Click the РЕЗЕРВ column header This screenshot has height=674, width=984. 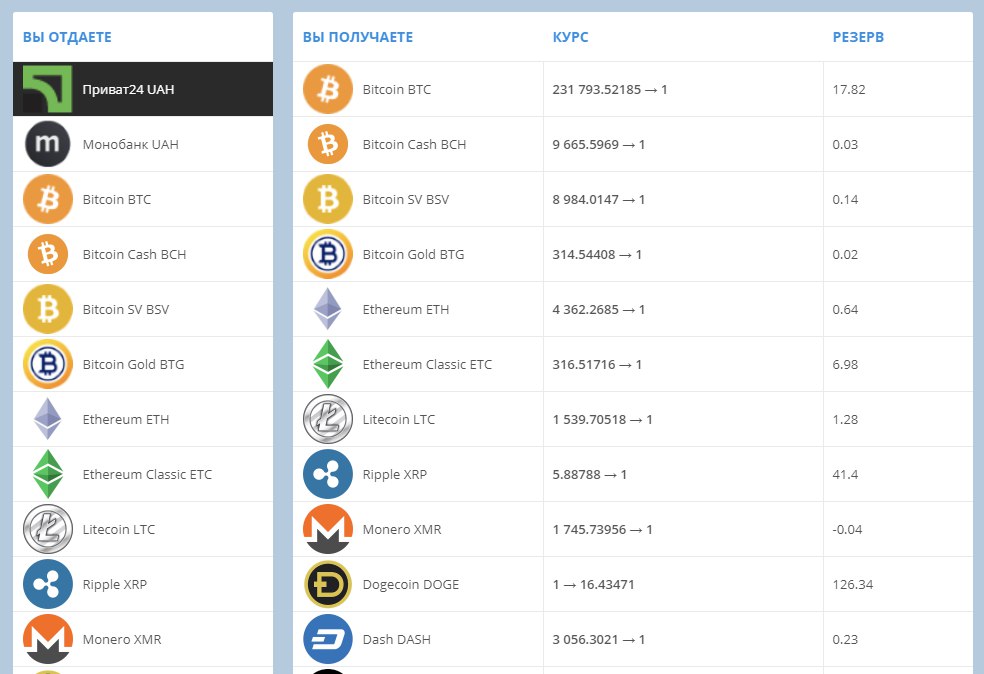(x=858, y=37)
